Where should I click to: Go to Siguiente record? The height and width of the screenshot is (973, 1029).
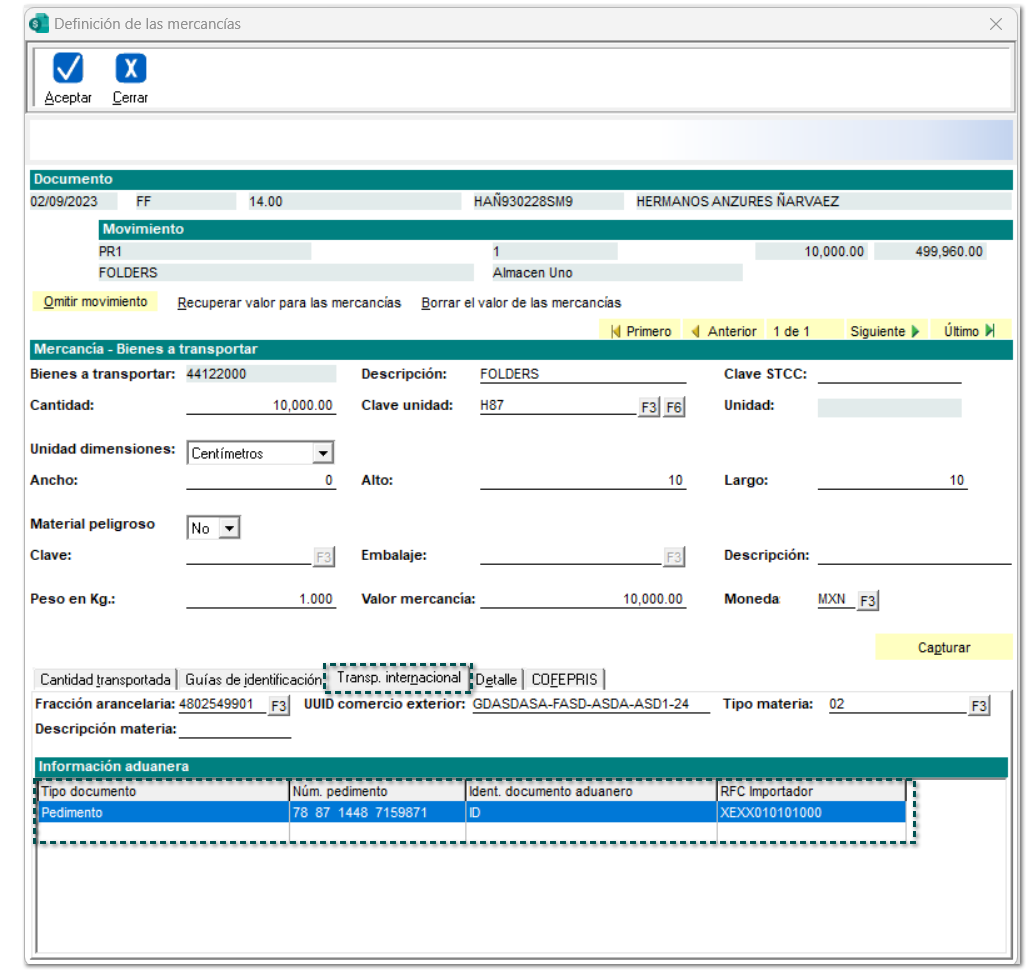click(884, 331)
